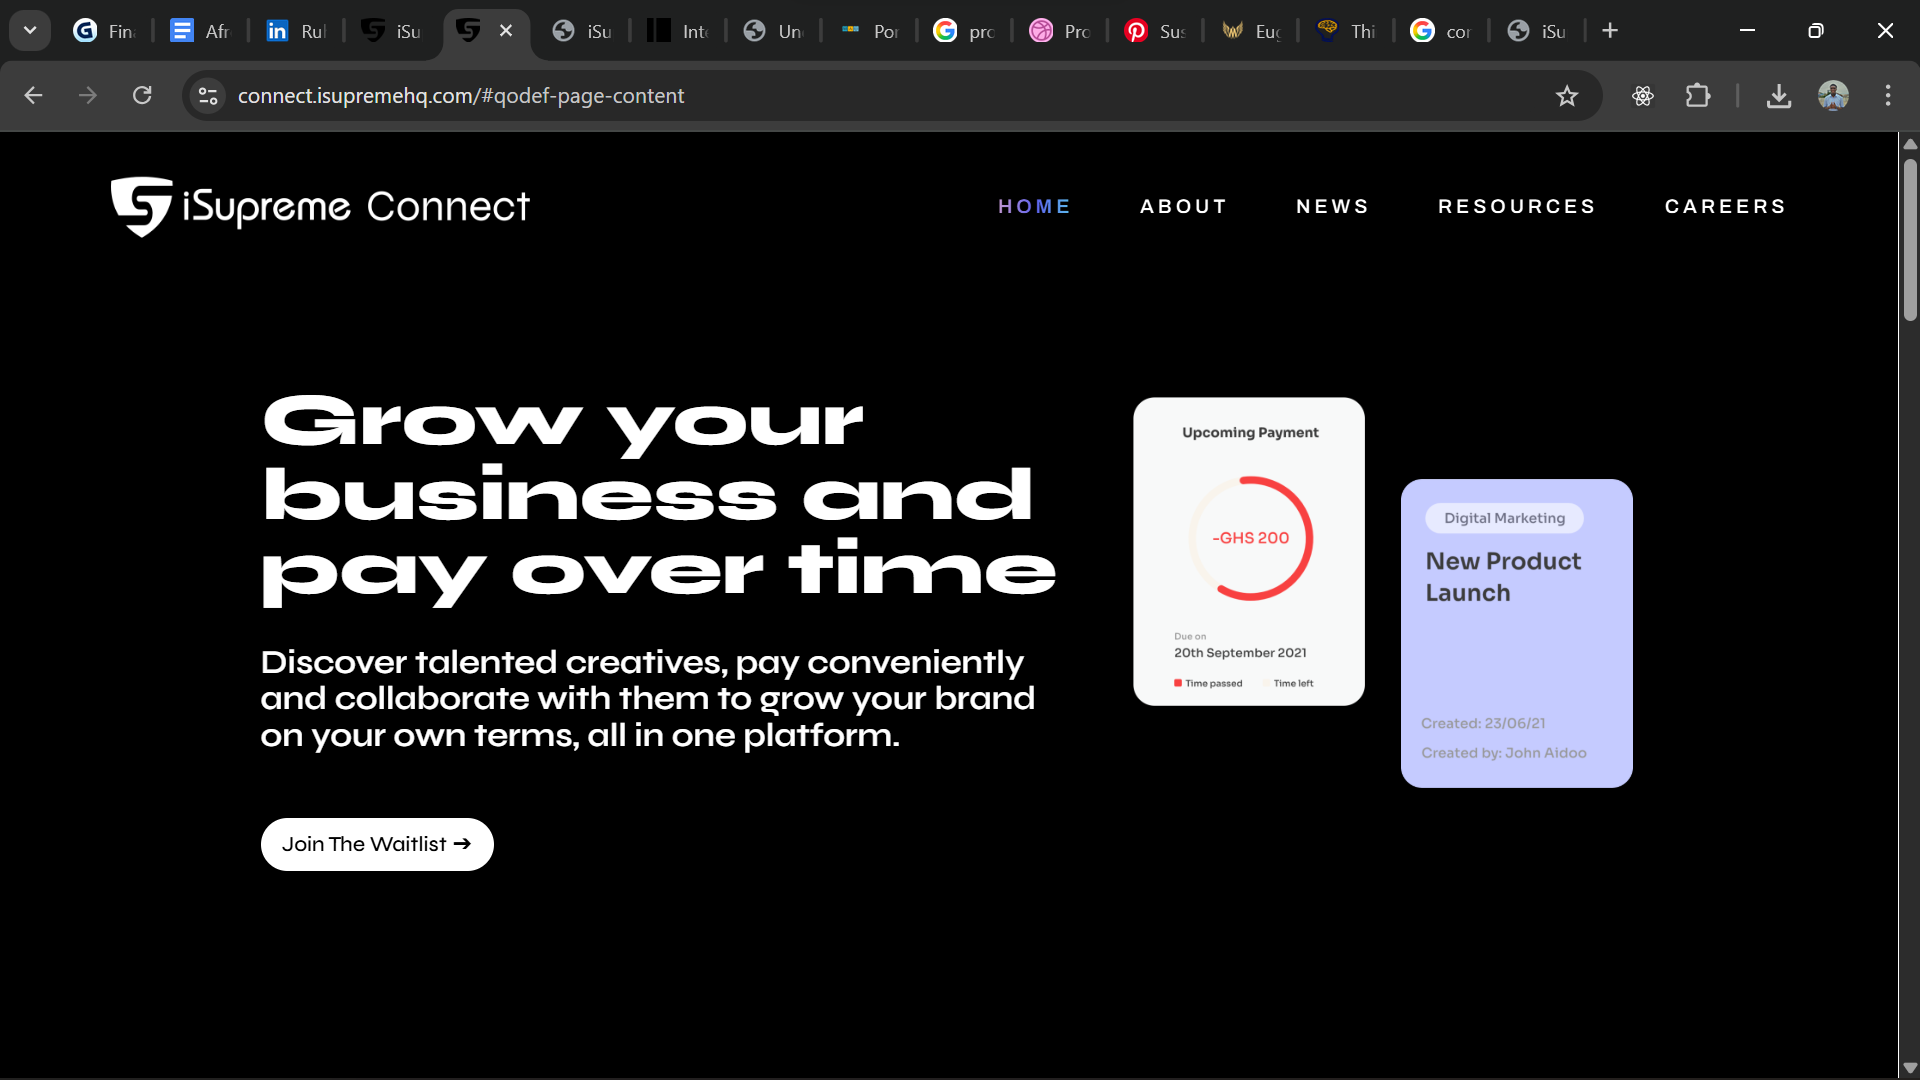Open the RESOURCES menu item

coord(1517,206)
